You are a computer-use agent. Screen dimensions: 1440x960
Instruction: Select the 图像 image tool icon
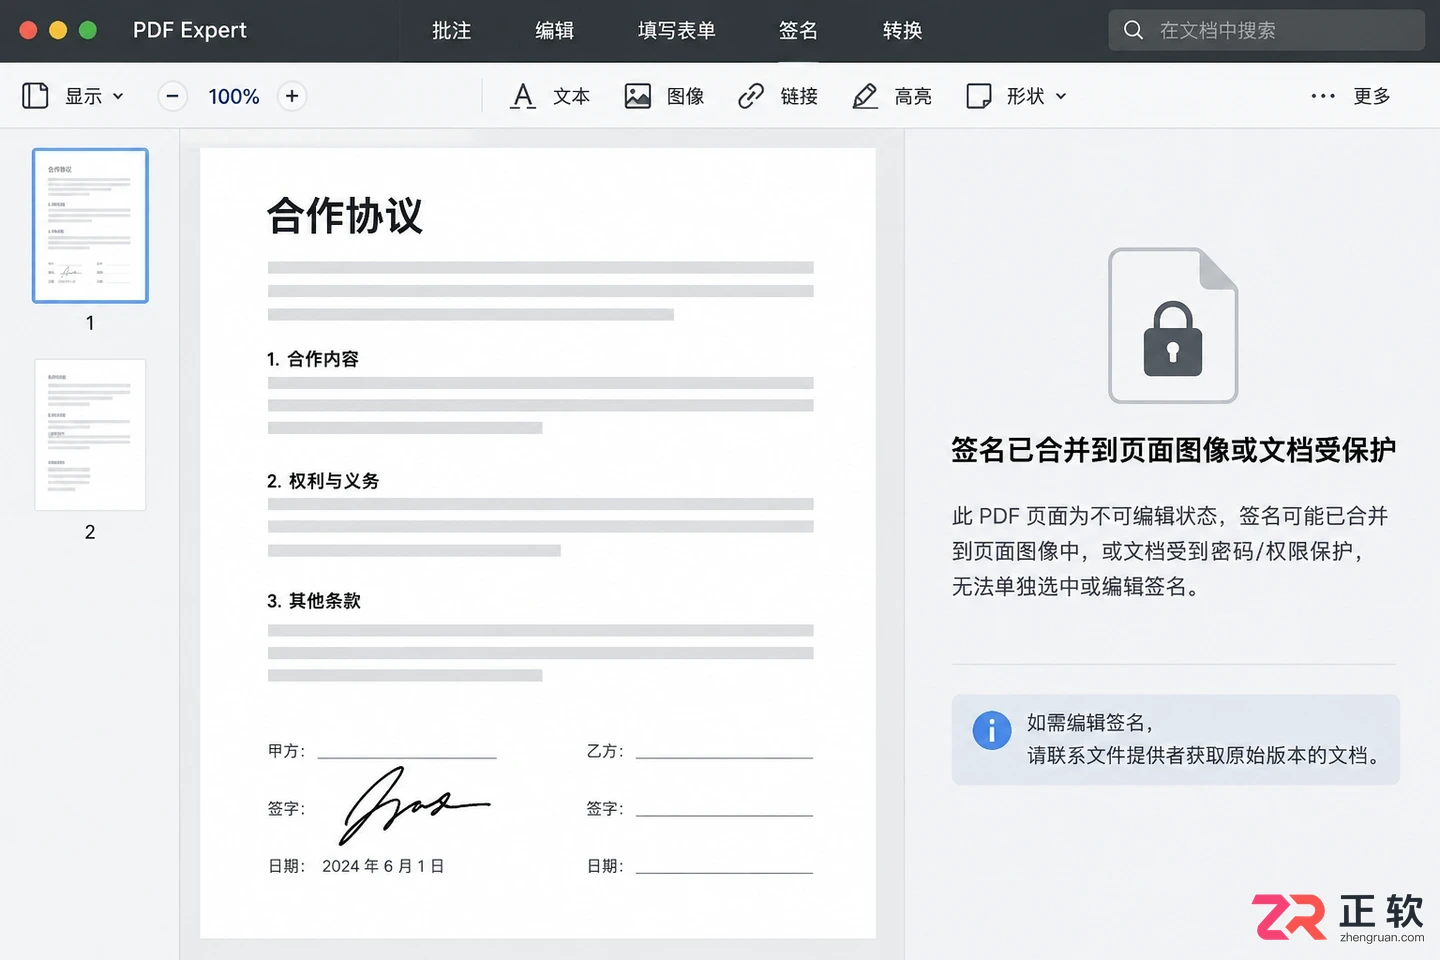pos(637,96)
